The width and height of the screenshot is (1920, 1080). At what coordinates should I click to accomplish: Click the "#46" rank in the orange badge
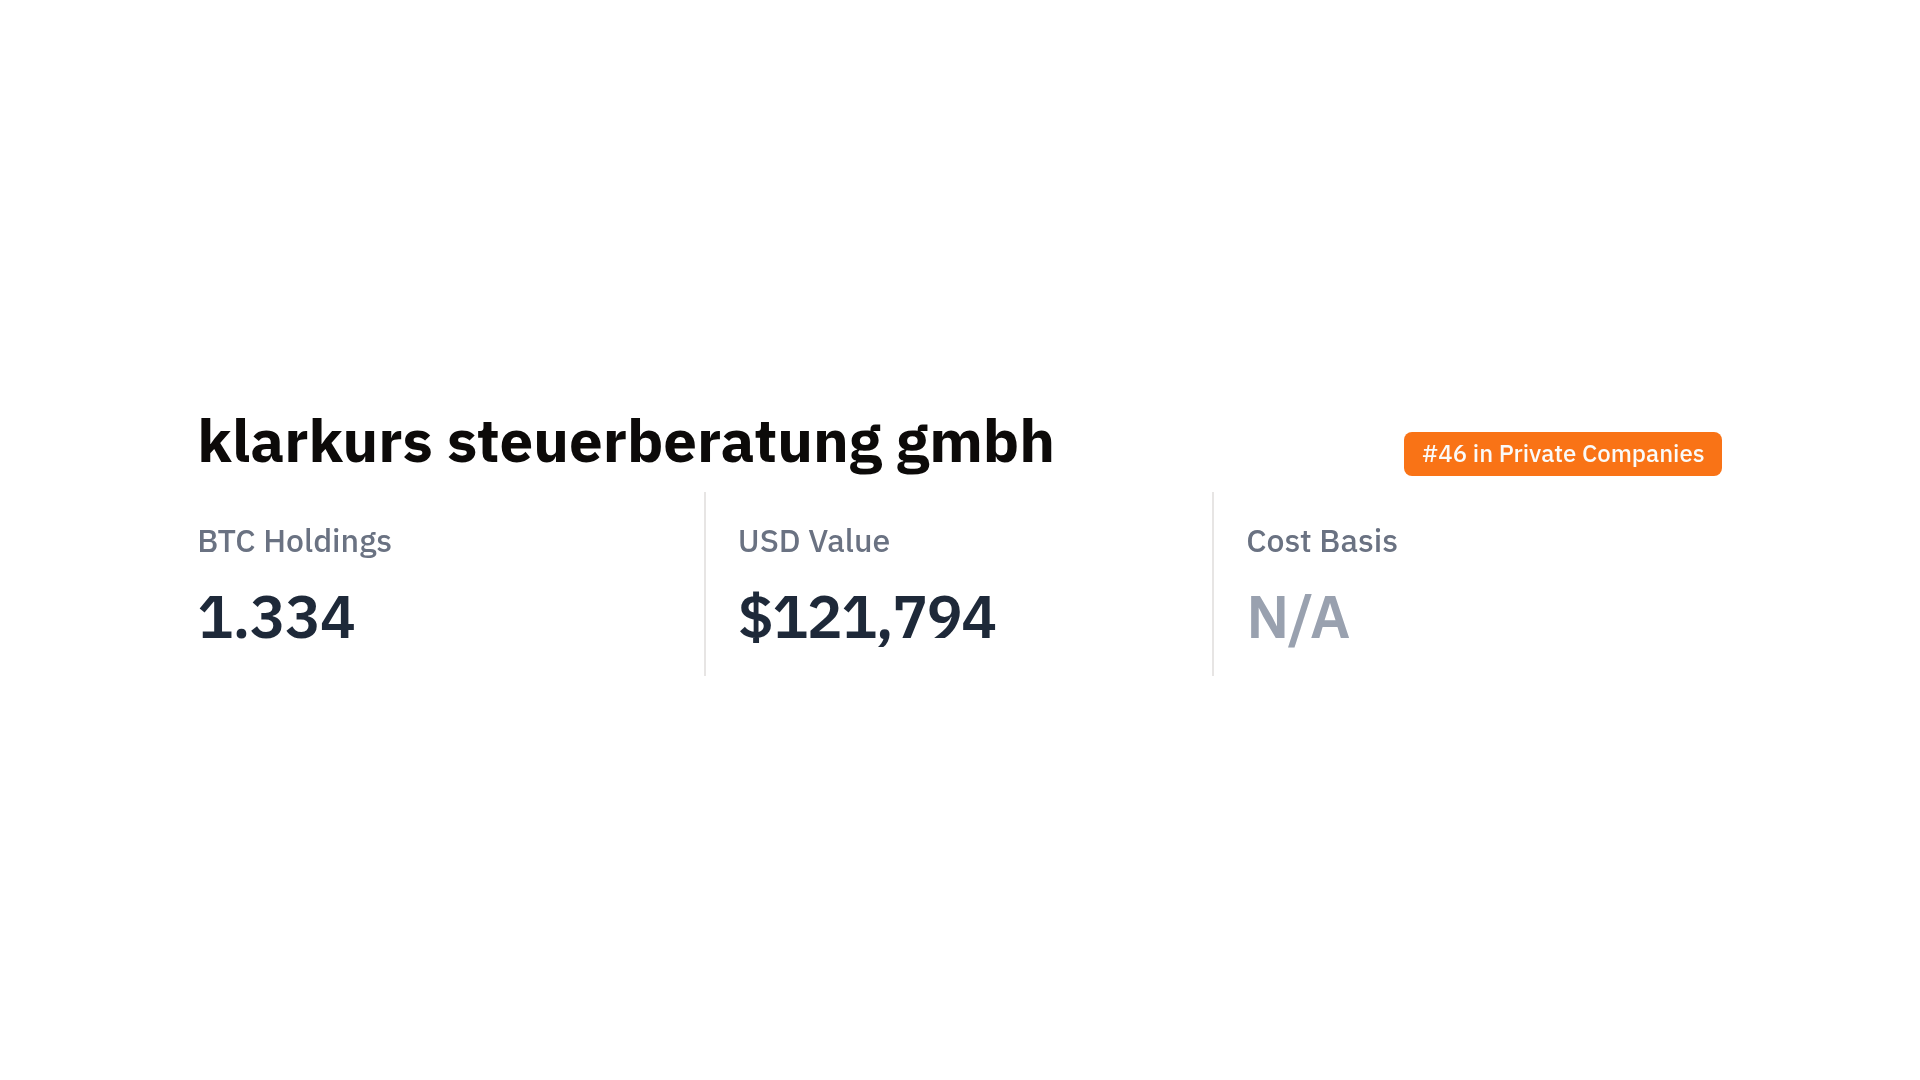(1444, 454)
